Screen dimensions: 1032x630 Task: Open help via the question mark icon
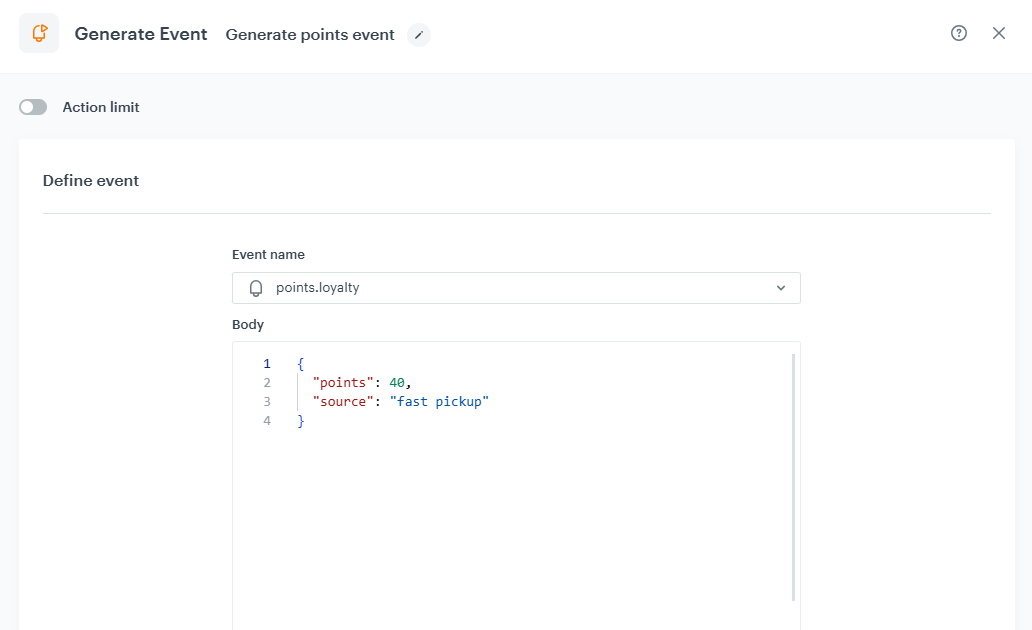[x=958, y=33]
